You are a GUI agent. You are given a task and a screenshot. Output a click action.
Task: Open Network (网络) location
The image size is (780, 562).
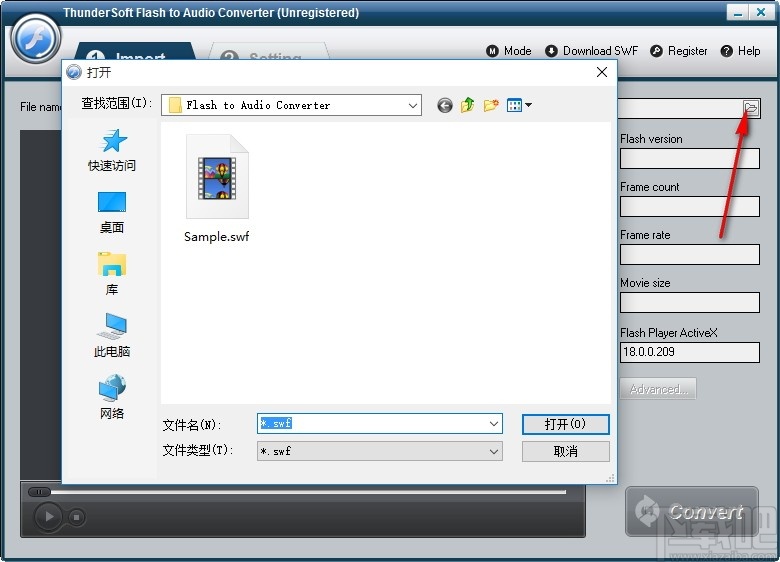[112, 398]
